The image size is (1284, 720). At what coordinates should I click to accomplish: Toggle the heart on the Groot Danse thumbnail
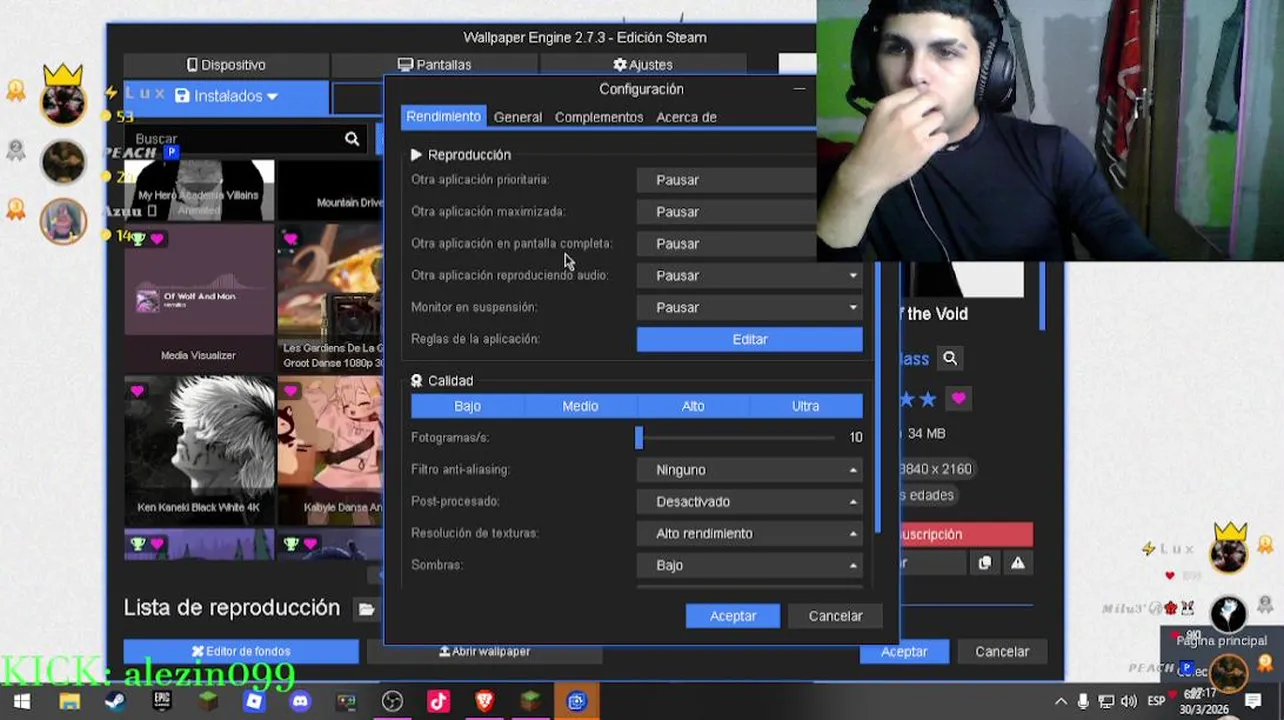click(290, 239)
